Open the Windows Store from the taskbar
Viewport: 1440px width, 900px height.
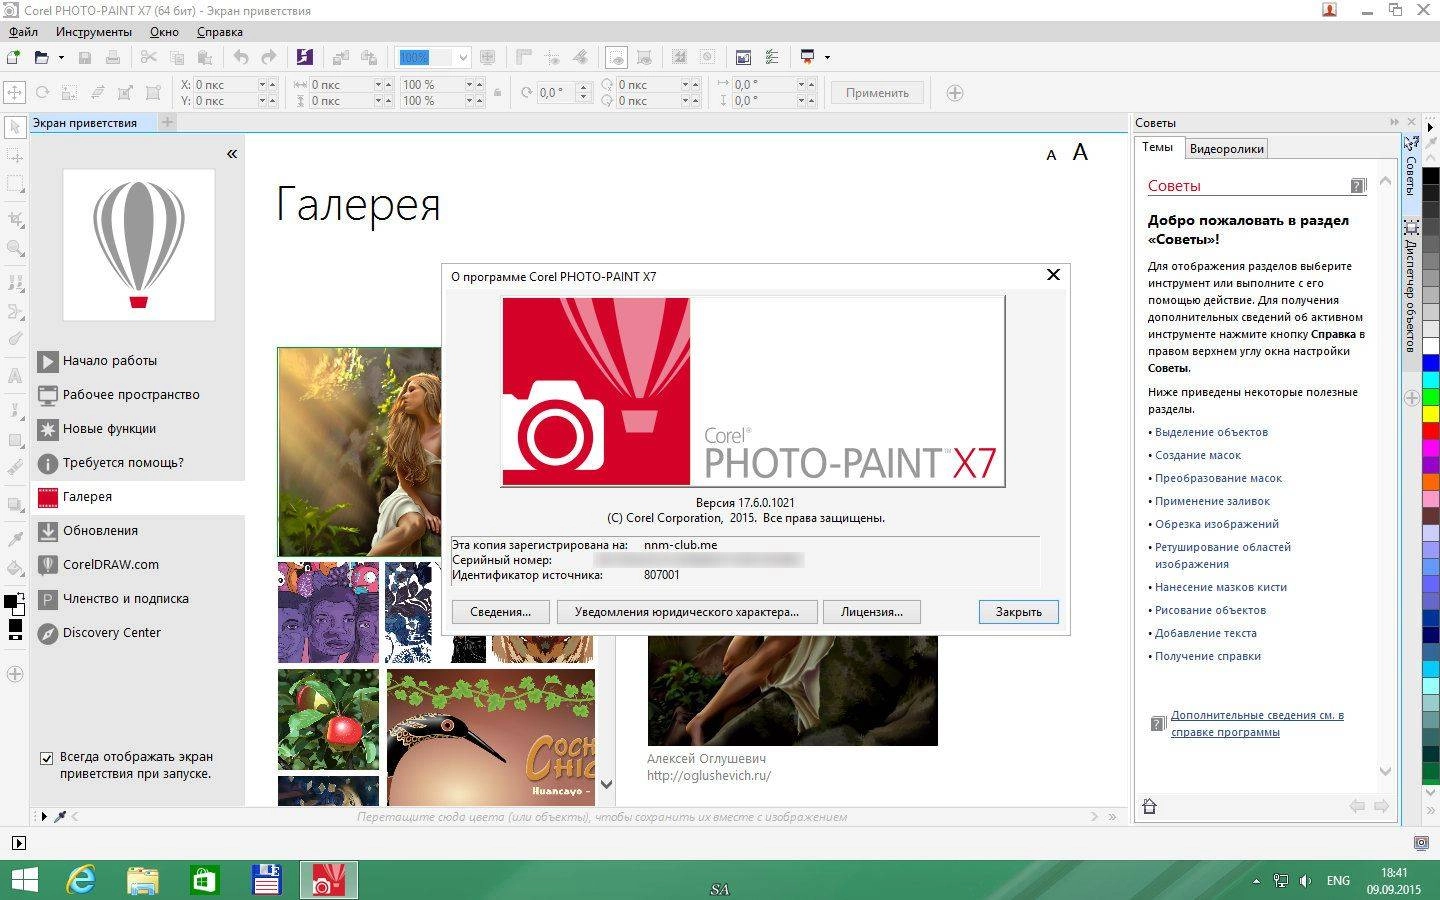(205, 880)
